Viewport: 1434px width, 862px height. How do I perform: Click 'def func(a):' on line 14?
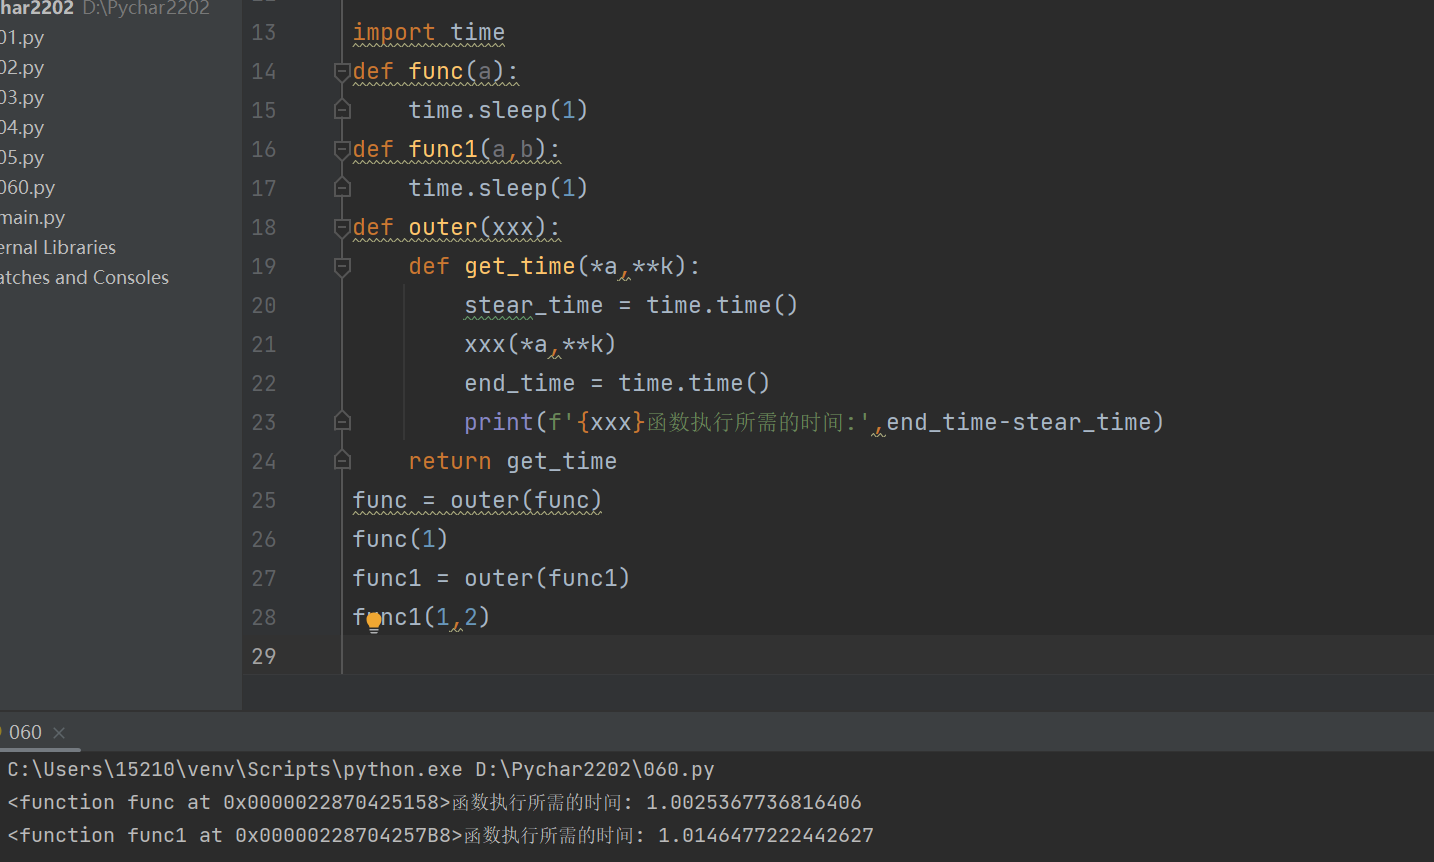coord(435,72)
